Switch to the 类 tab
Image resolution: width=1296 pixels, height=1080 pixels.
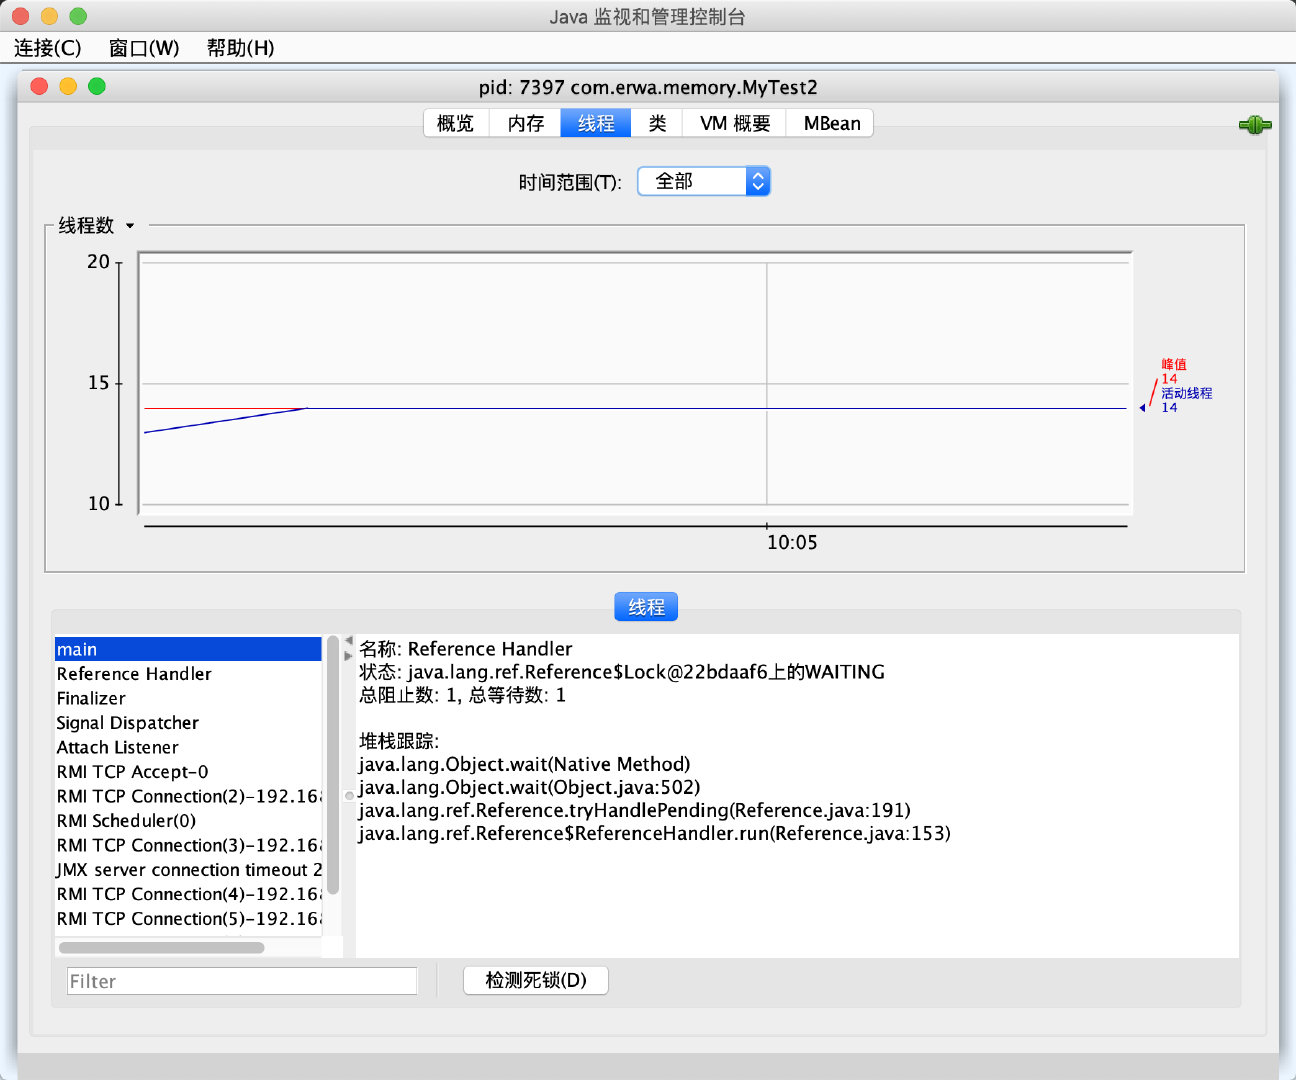(657, 123)
